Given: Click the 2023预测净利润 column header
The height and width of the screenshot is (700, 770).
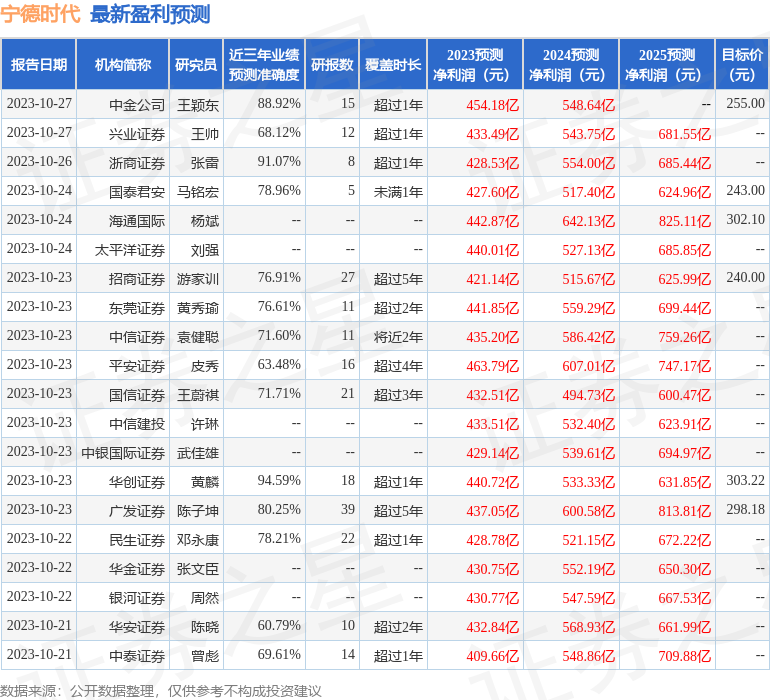Looking at the screenshot, I should click(x=475, y=64).
